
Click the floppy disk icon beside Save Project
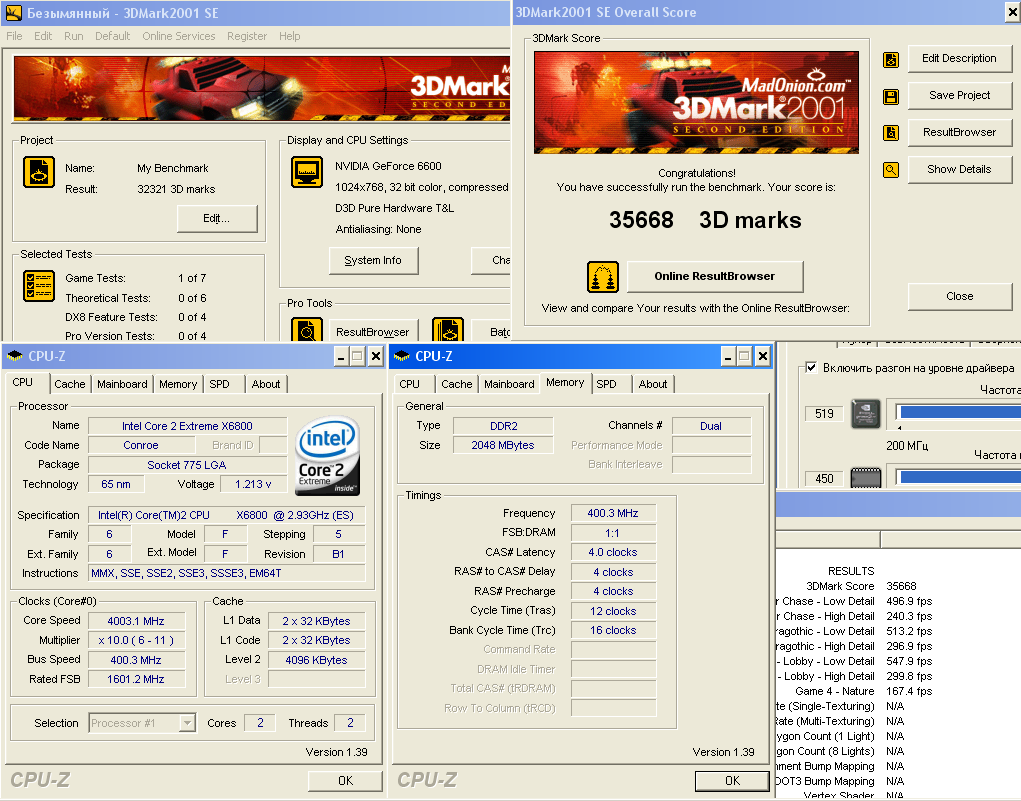891,97
